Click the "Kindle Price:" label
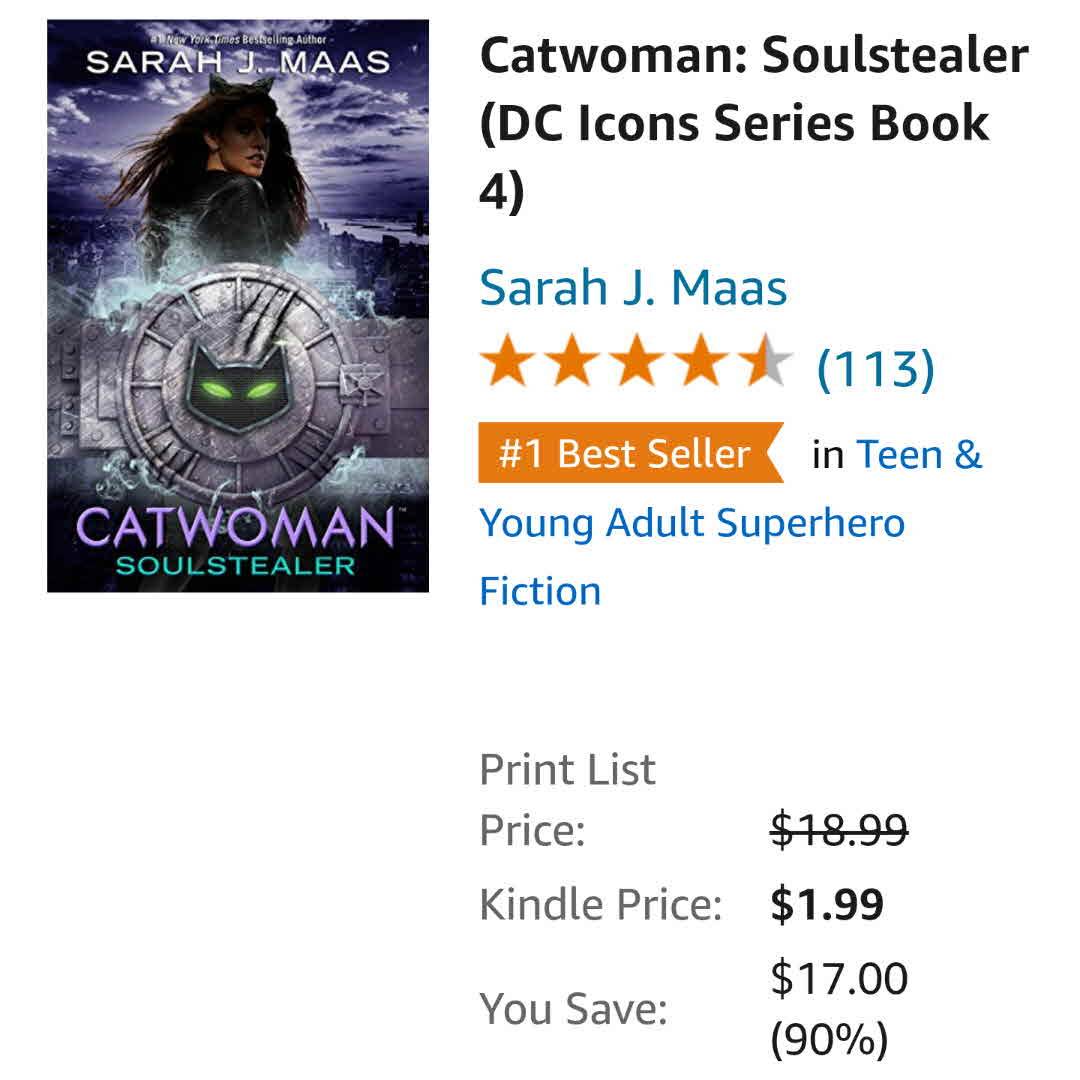This screenshot has height=1080, width=1080. pyautogui.click(x=600, y=905)
